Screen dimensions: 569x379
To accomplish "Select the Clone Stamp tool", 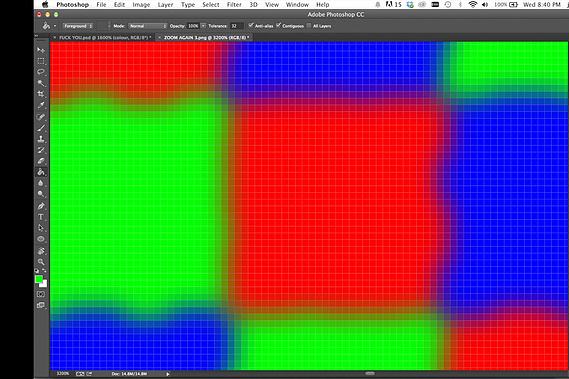I will [41, 139].
